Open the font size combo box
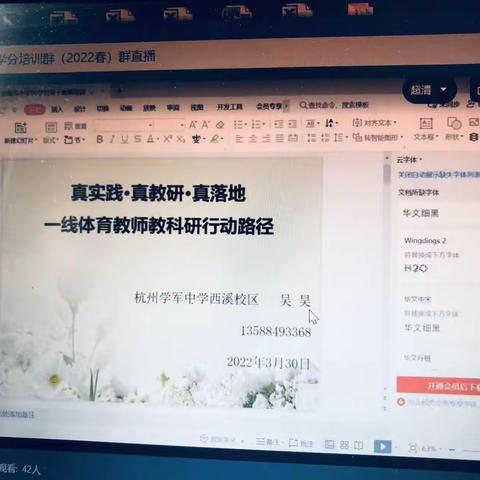The height and width of the screenshot is (480, 480). 170,125
